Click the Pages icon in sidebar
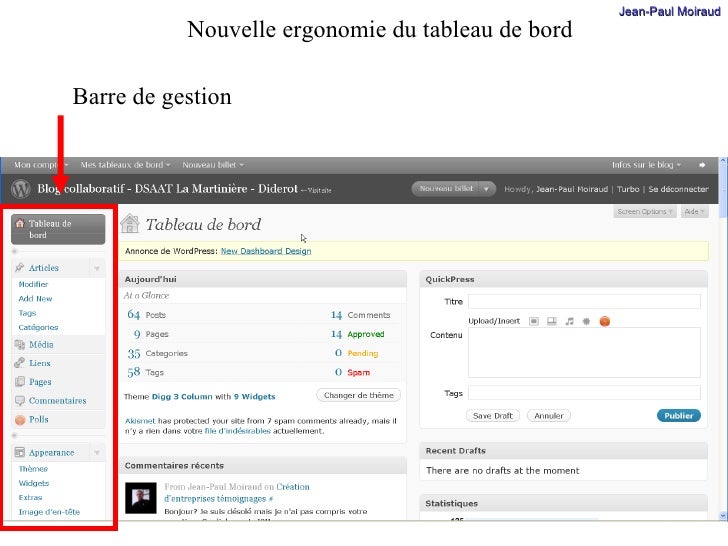This screenshot has height=546, width=728. [20, 382]
